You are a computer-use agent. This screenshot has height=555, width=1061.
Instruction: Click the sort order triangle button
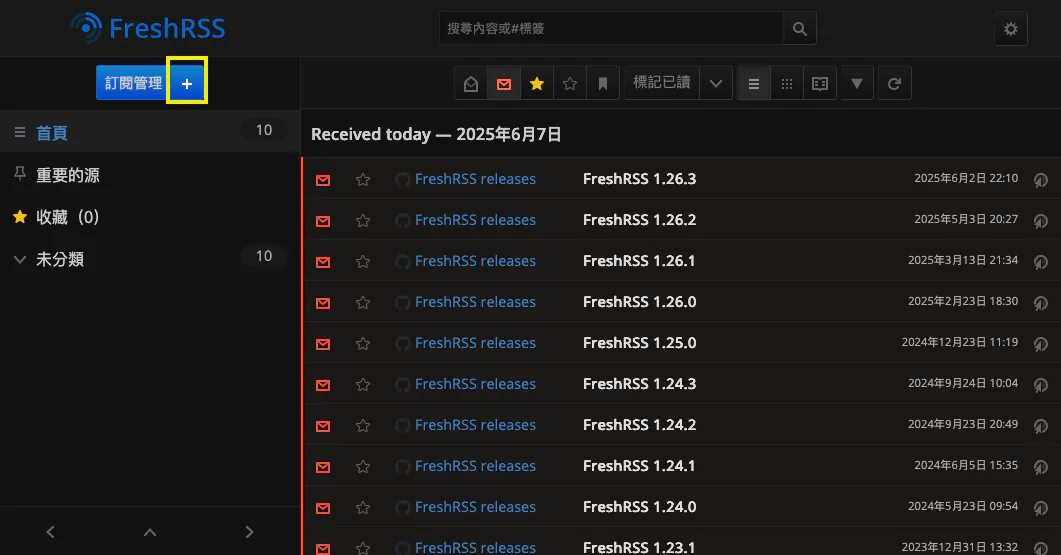click(857, 83)
